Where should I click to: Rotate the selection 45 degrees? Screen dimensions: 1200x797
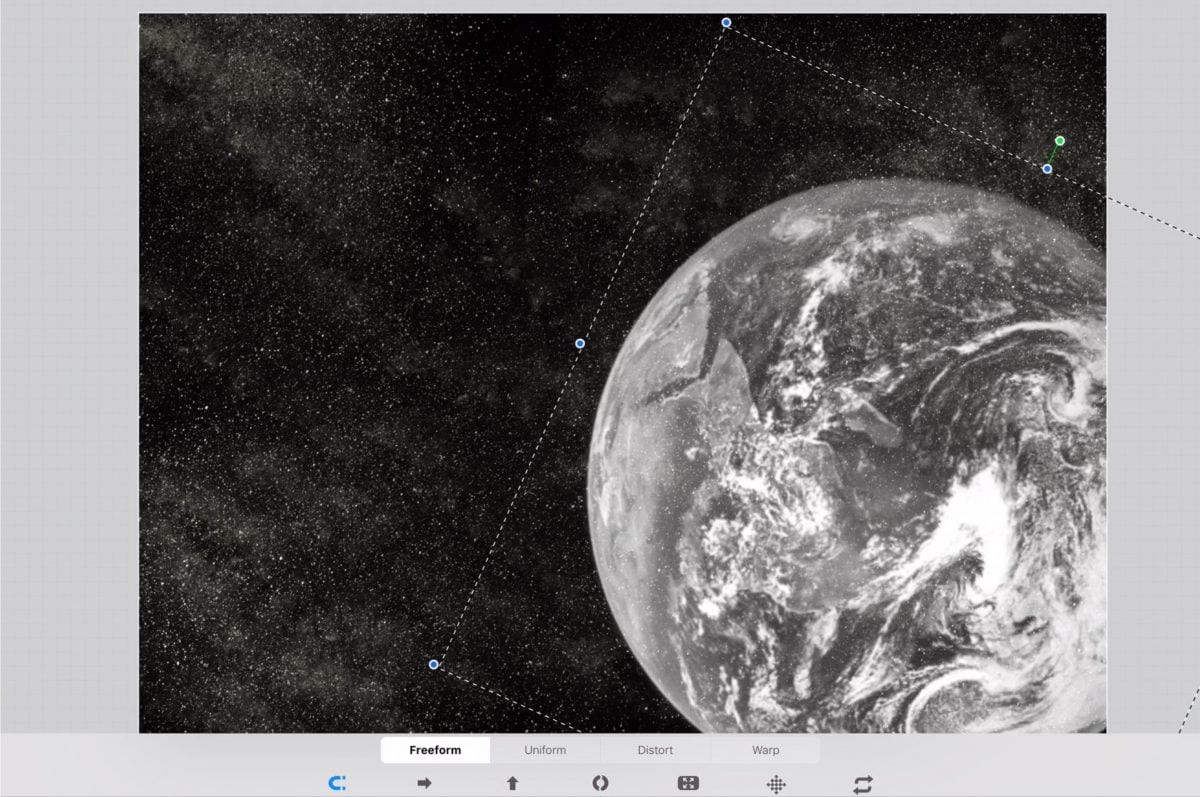click(x=600, y=784)
